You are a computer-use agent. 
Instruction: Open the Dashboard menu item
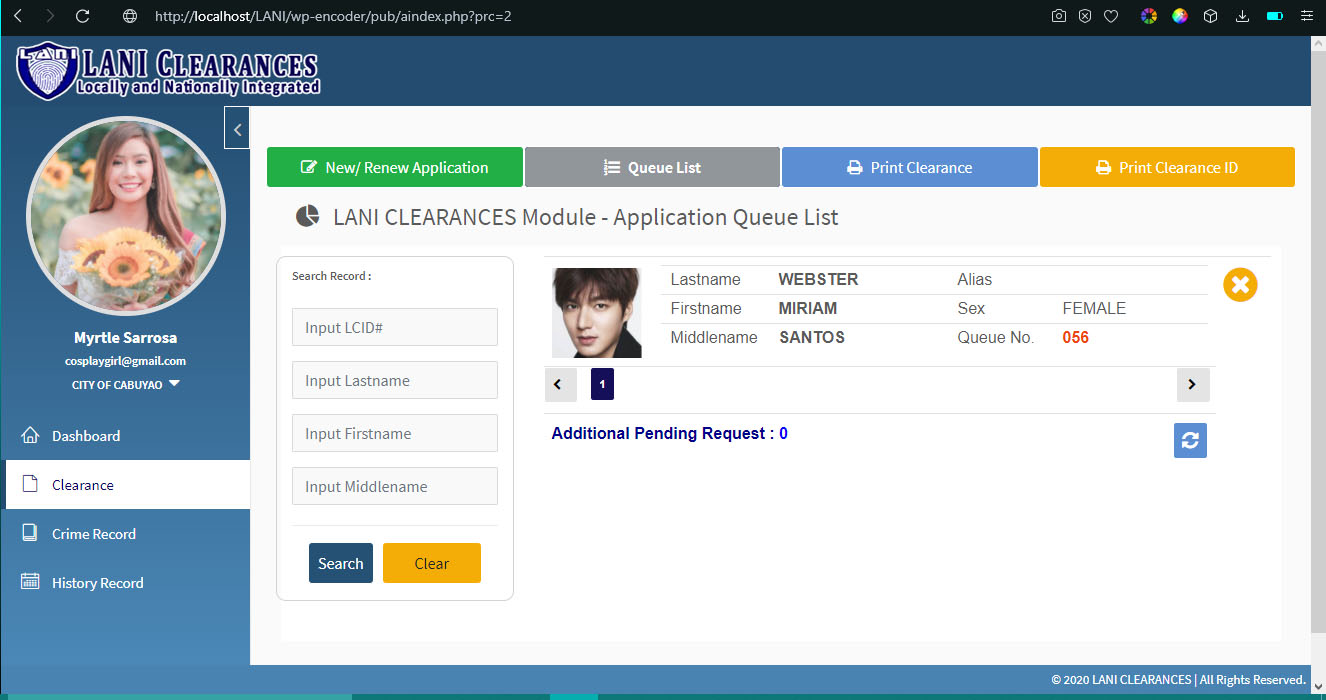[86, 436]
